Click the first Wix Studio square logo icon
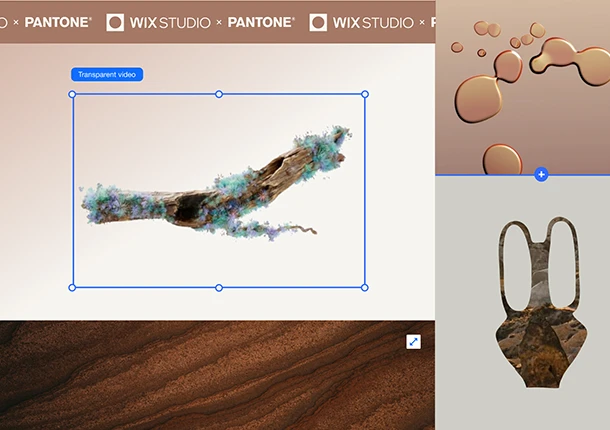This screenshot has height=430, width=610. [115, 21]
